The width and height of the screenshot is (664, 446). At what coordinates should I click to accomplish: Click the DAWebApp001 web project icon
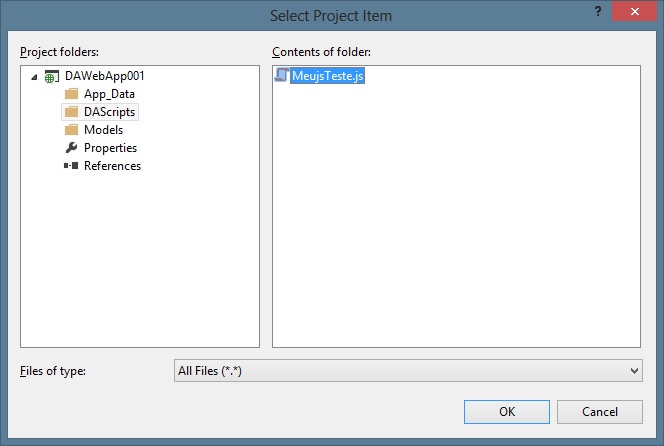tap(52, 76)
